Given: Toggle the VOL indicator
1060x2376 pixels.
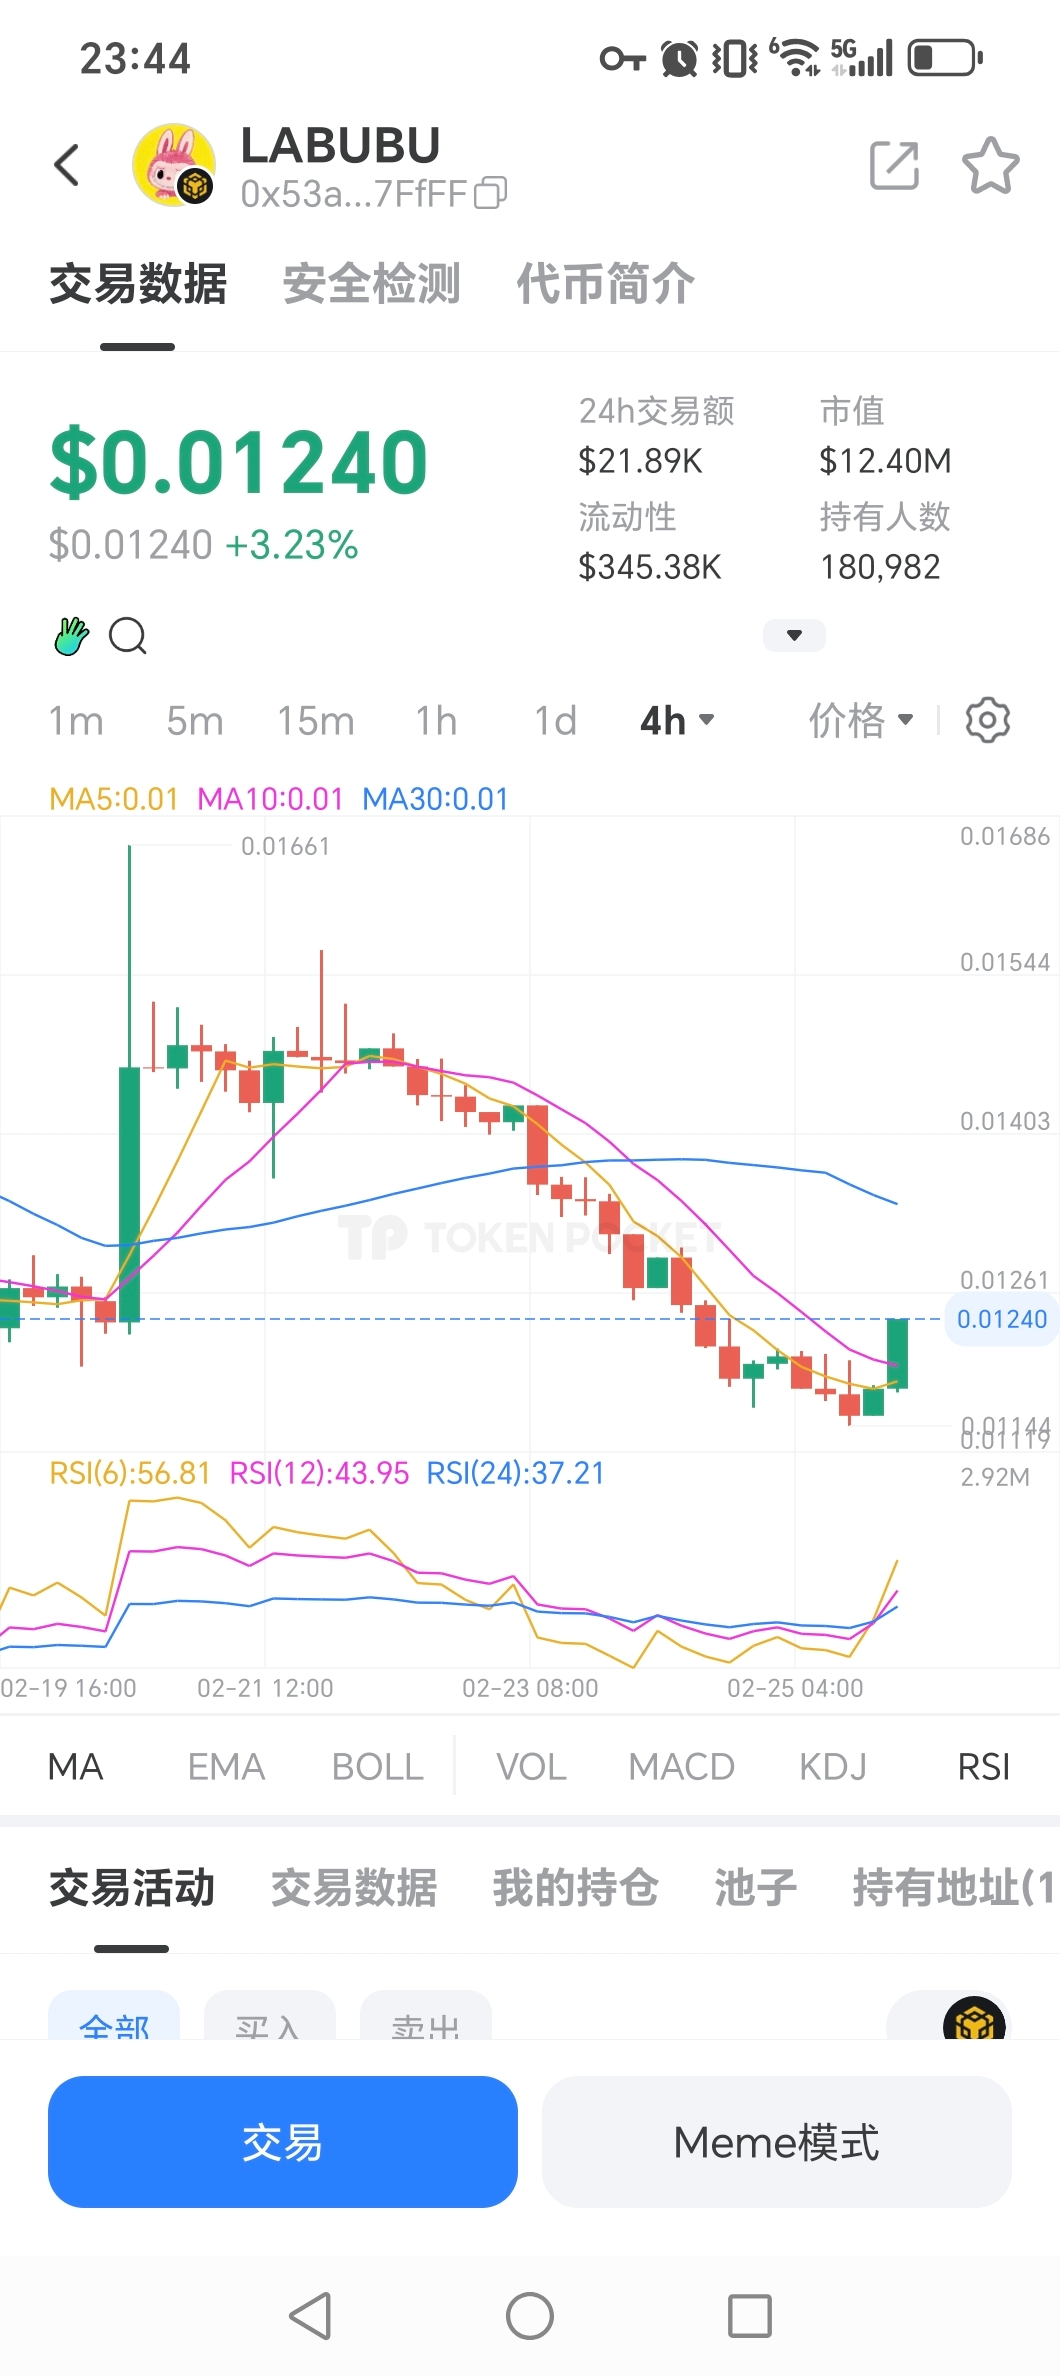Looking at the screenshot, I should (531, 1767).
